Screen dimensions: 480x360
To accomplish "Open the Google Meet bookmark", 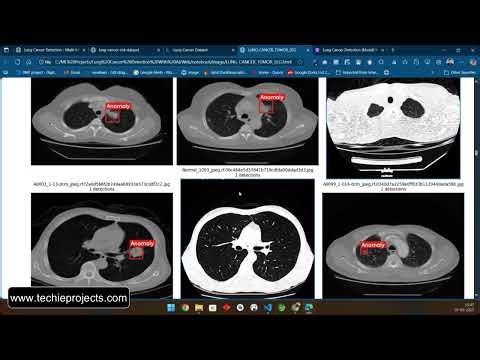I will (154, 72).
